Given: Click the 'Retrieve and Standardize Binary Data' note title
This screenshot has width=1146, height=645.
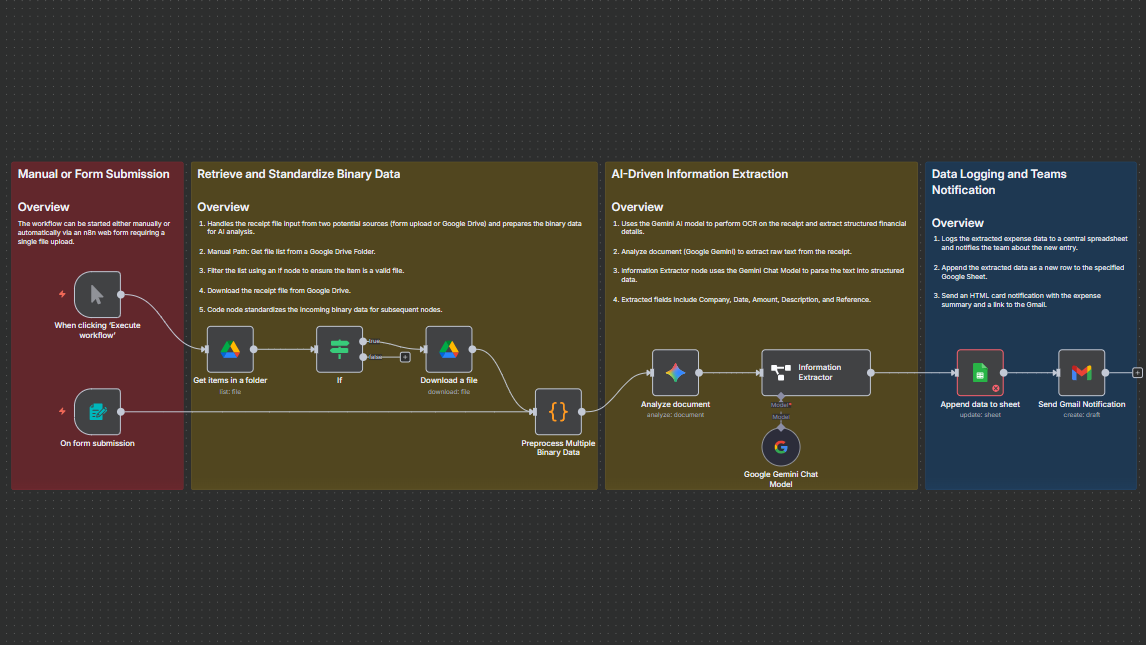Looking at the screenshot, I should [300, 173].
